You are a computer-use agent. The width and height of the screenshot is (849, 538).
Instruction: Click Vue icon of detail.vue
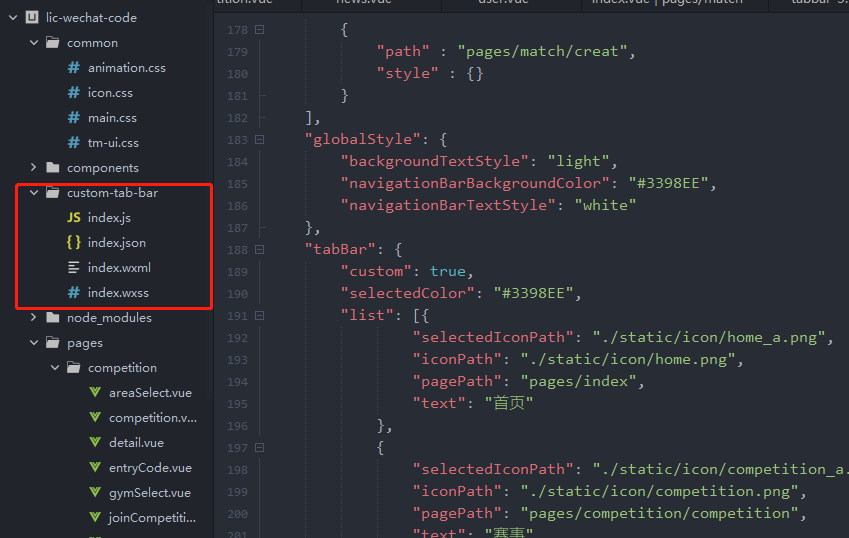[x=95, y=442]
